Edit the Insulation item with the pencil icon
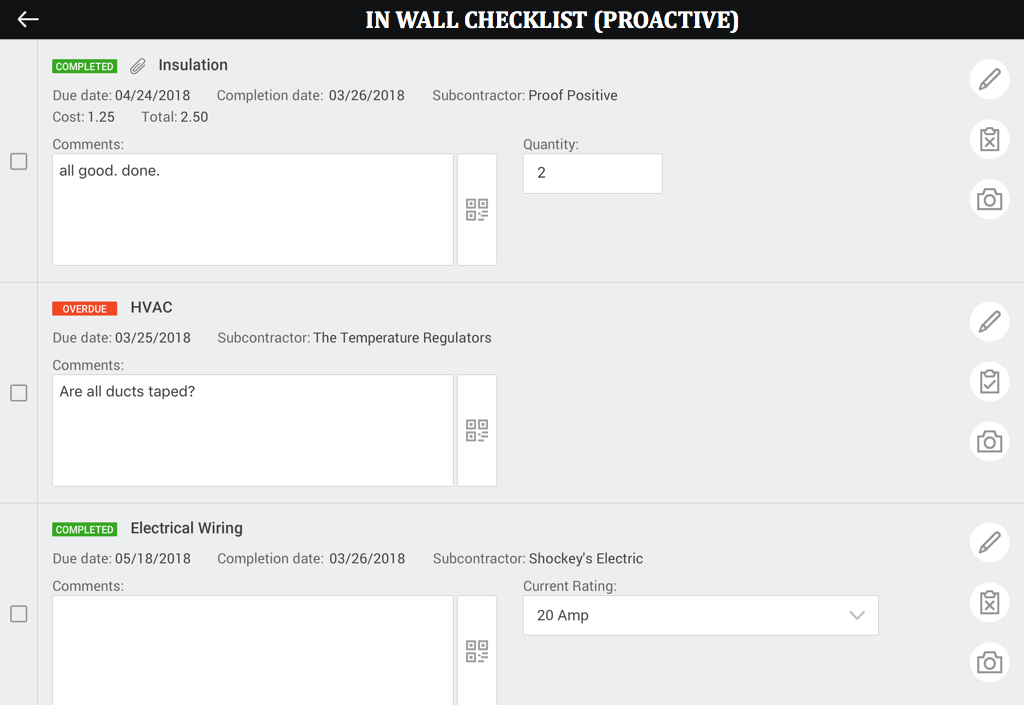Image resolution: width=1024 pixels, height=705 pixels. coord(989,79)
